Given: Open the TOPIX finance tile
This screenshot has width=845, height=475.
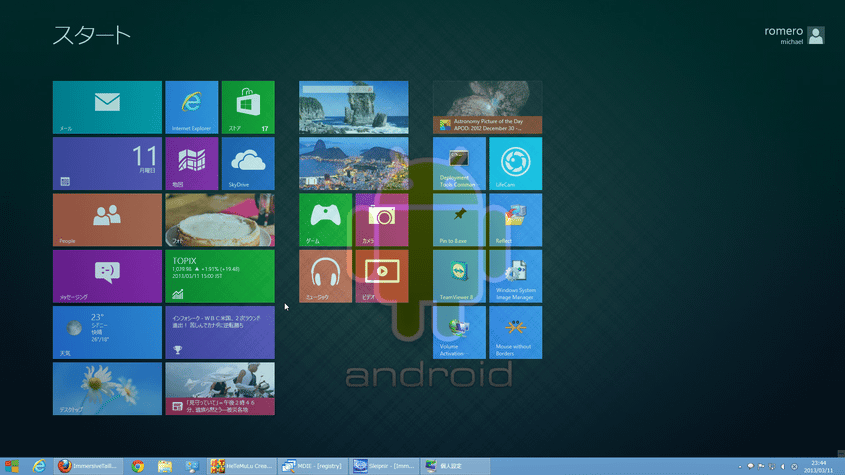Looking at the screenshot, I should [220, 276].
